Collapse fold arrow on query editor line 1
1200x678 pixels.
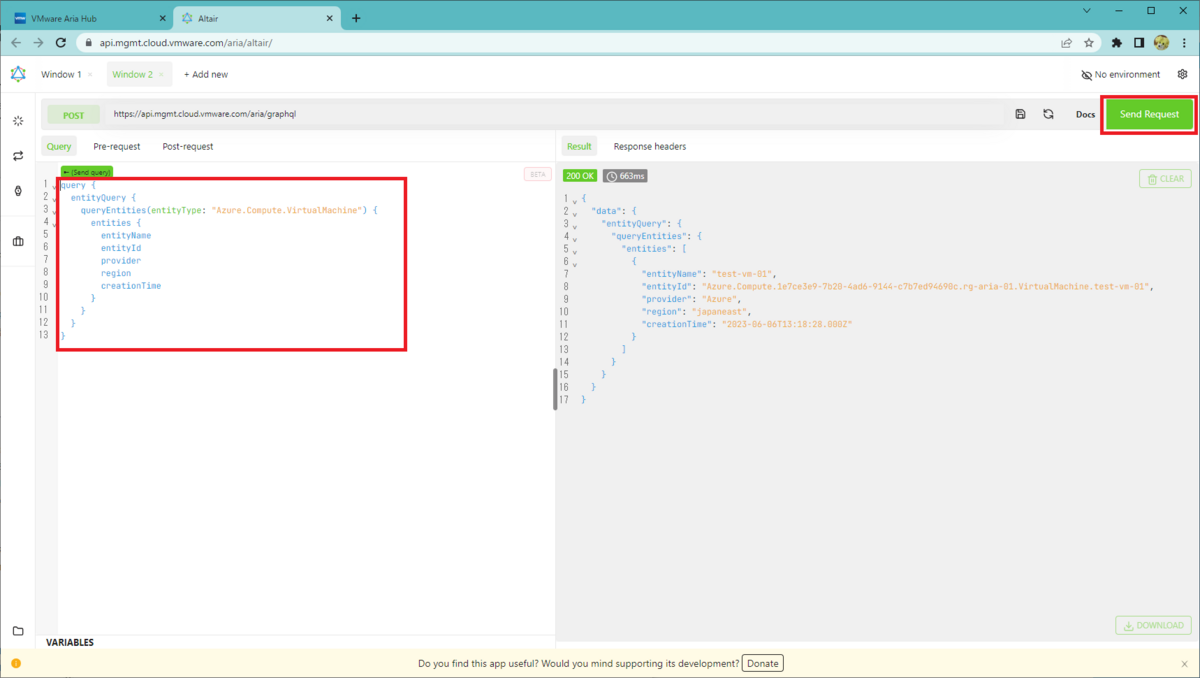point(54,186)
